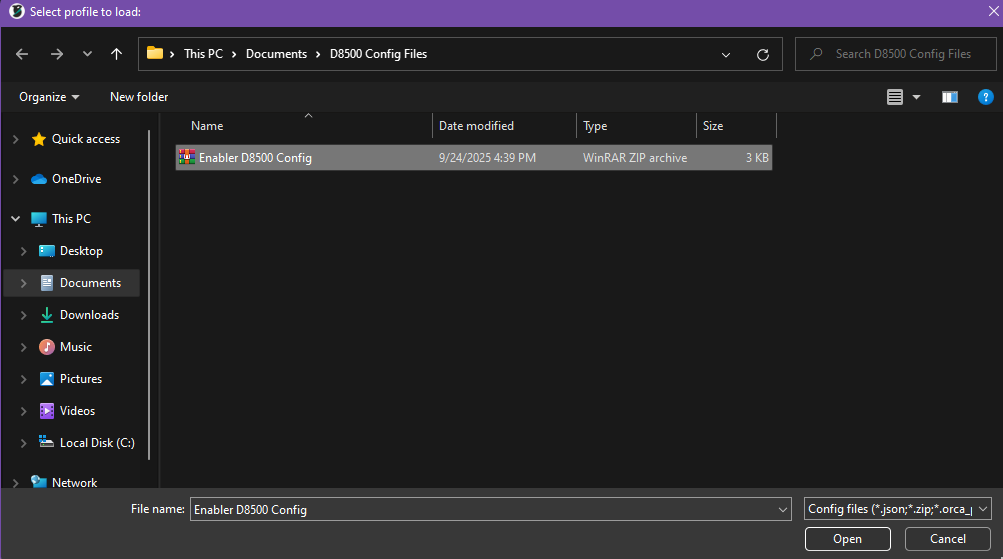The height and width of the screenshot is (559, 1003).
Task: Click the Back navigation arrow
Action: click(22, 54)
